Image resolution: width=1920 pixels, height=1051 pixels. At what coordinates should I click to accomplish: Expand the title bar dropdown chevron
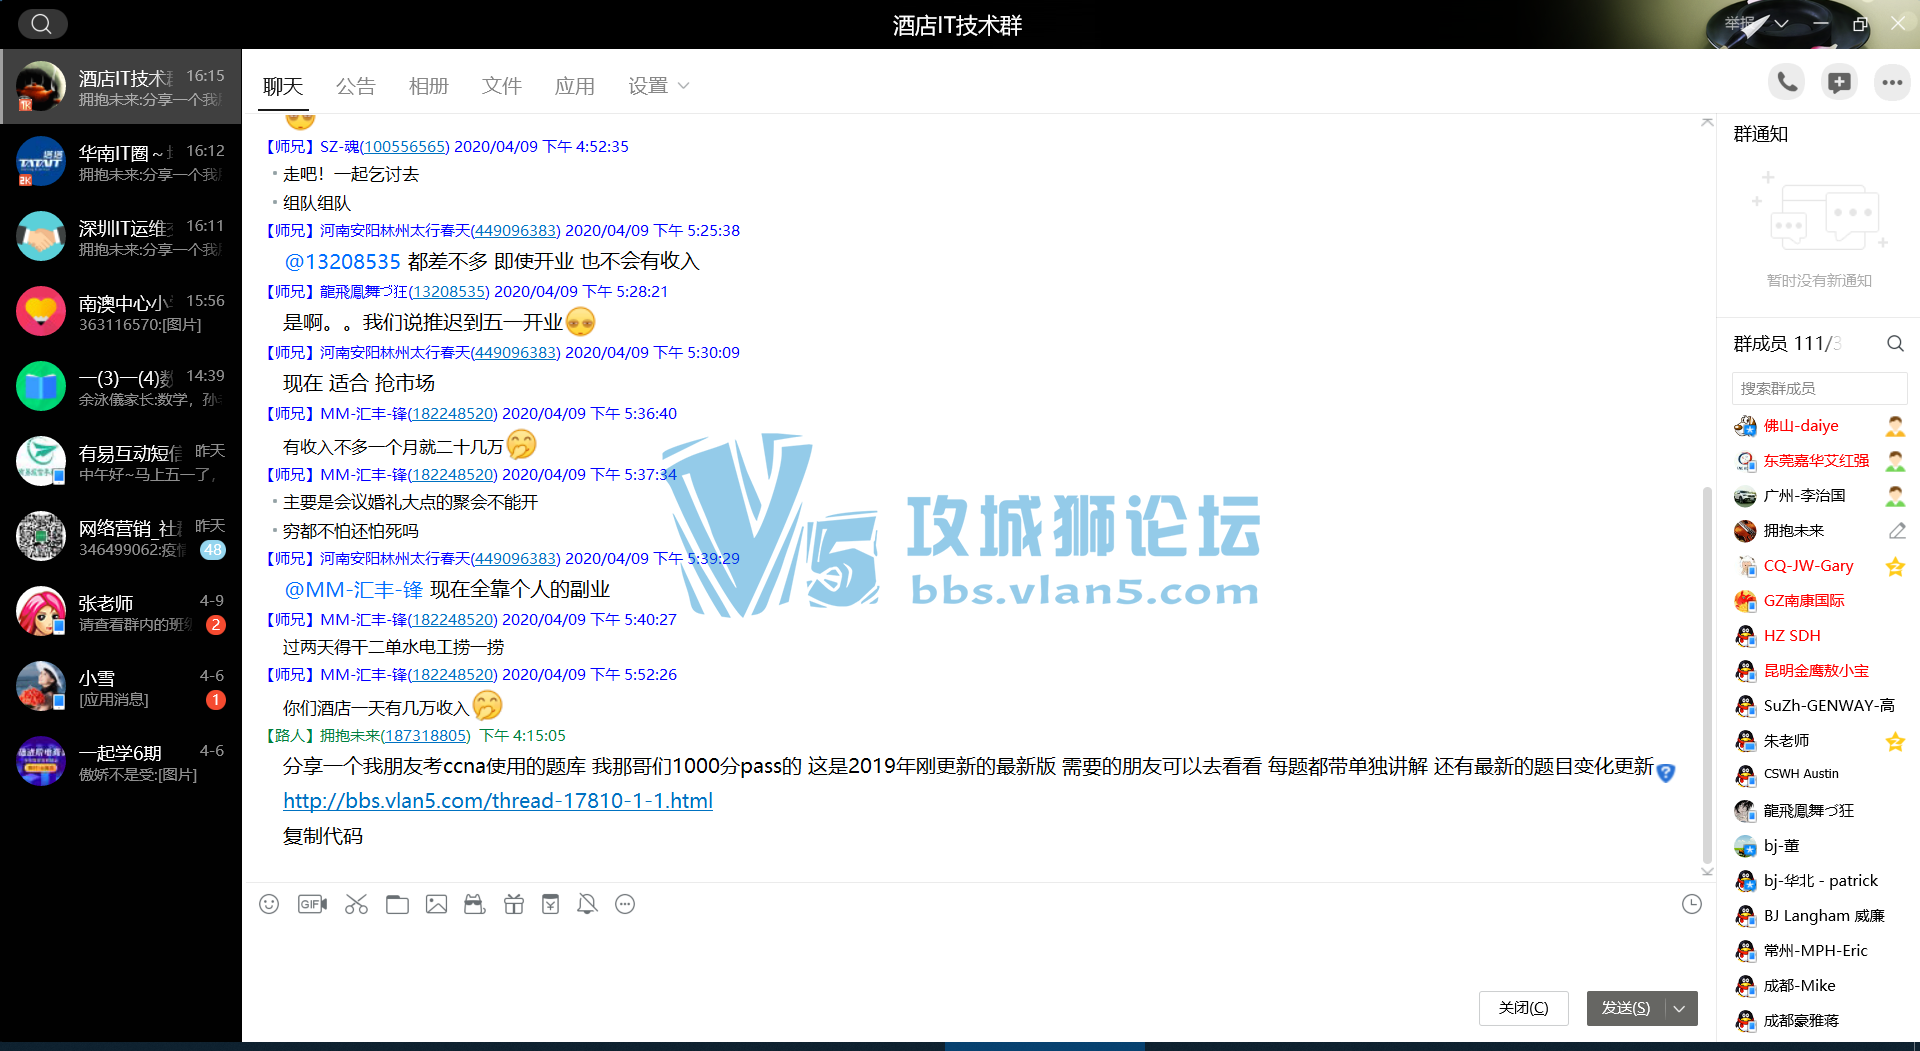coord(1782,24)
